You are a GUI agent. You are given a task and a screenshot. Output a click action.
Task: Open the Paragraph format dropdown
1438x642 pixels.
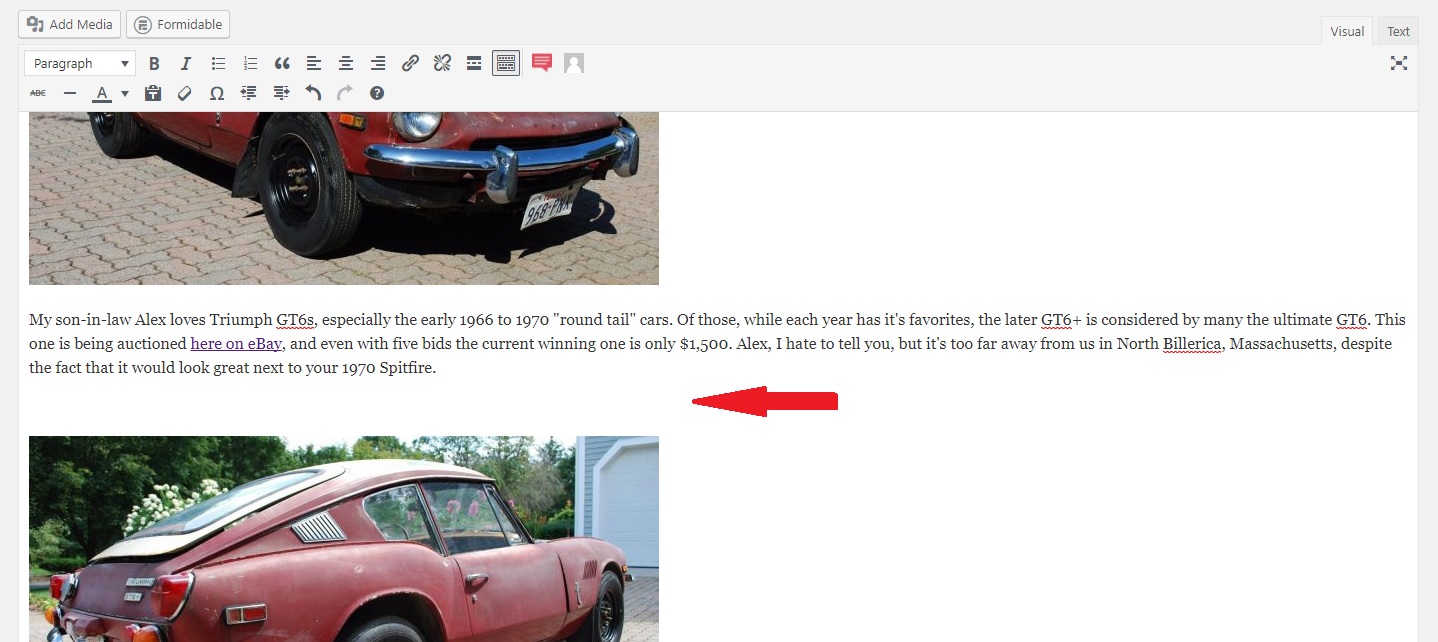pos(80,63)
